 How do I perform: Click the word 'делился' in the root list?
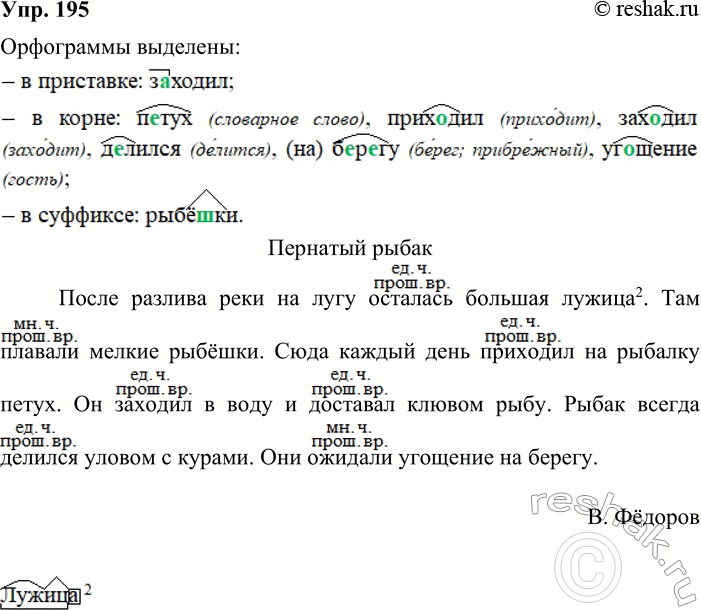140,150
